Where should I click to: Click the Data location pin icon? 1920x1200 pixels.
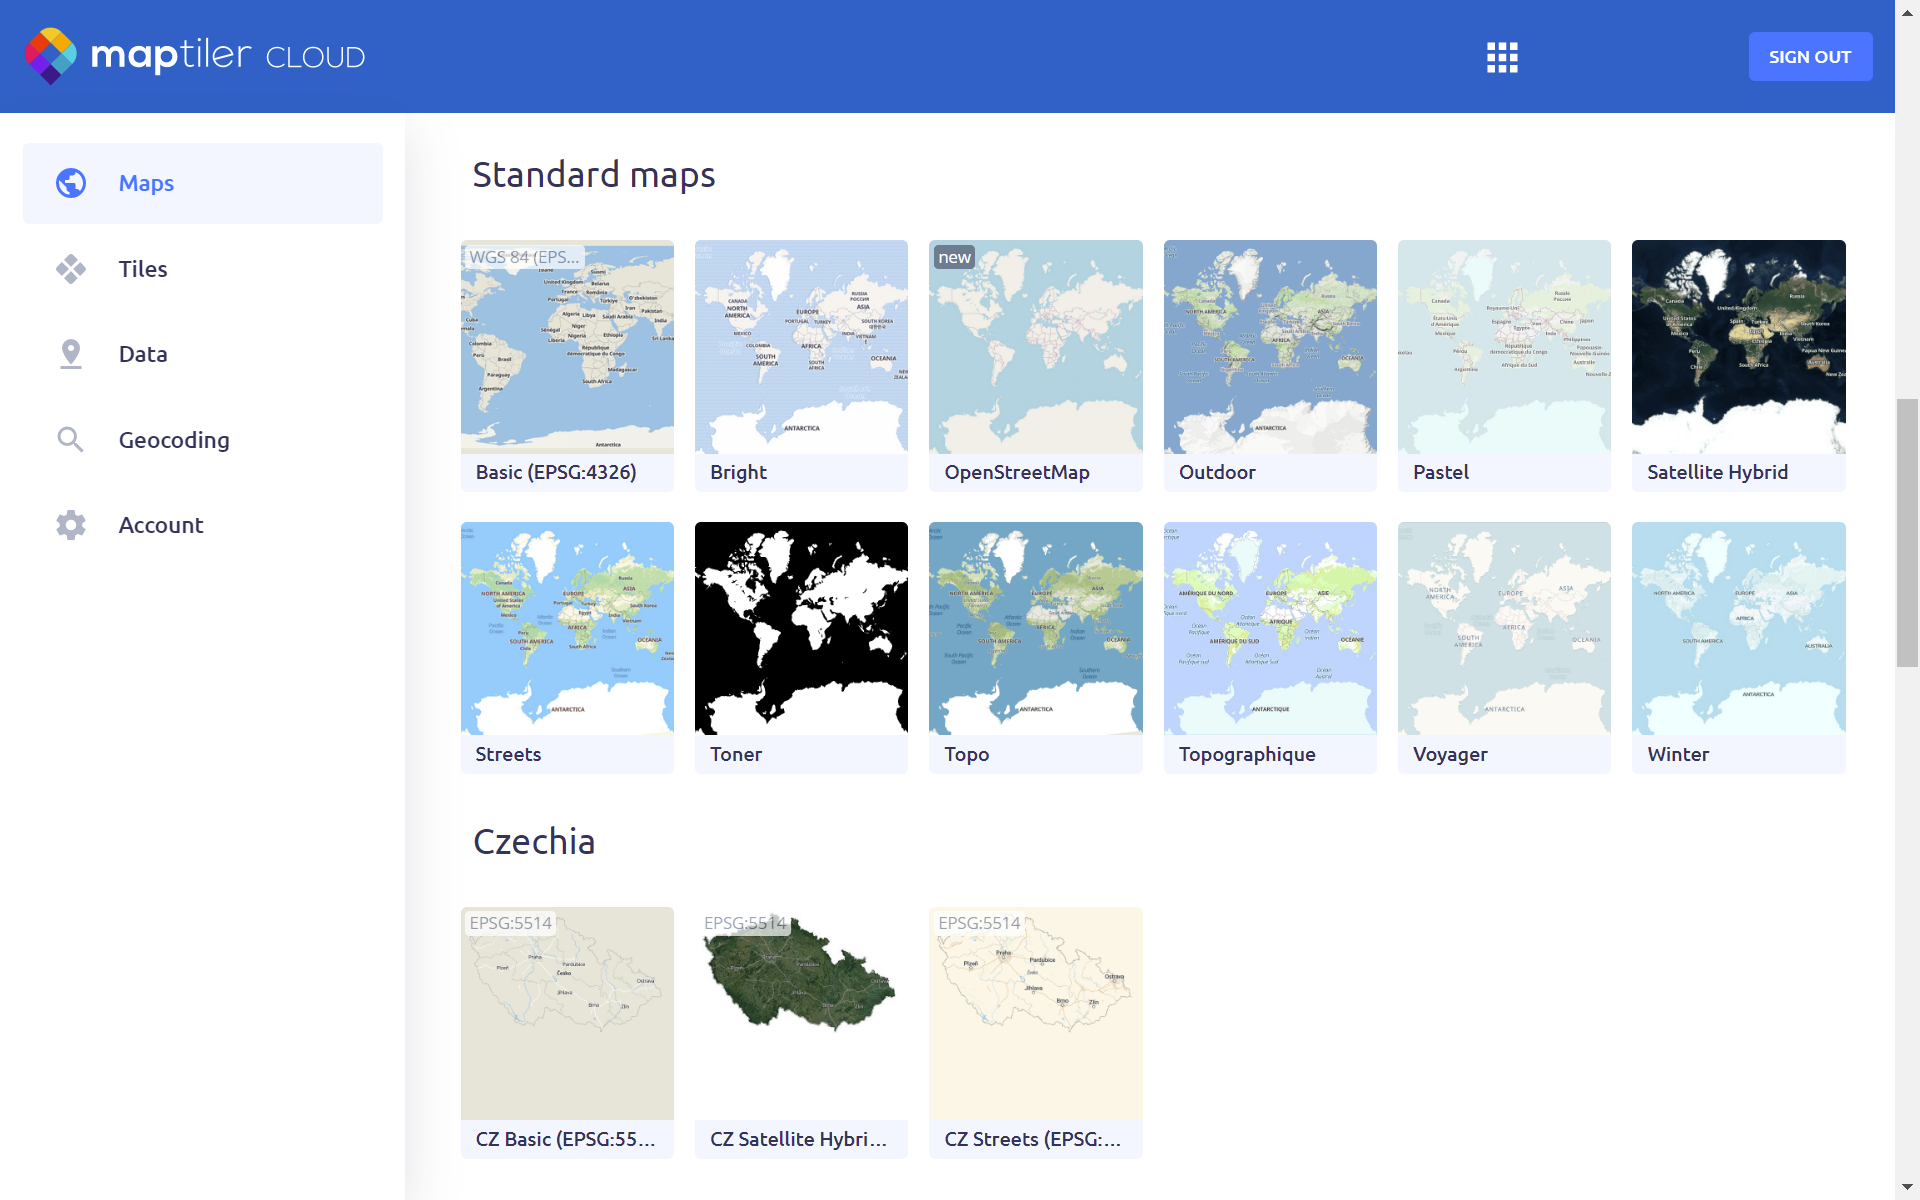coord(71,354)
